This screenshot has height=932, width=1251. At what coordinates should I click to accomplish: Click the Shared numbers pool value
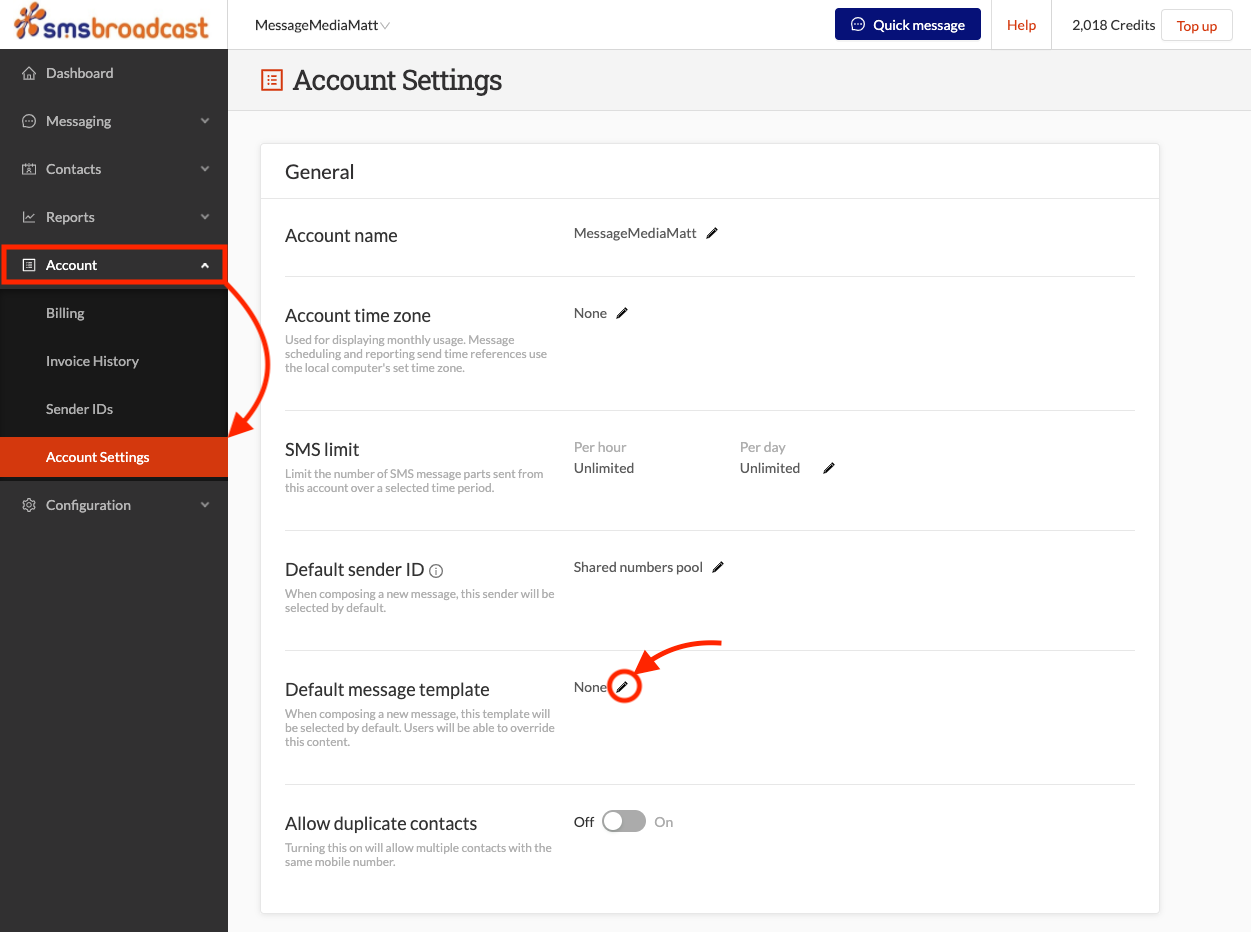(x=638, y=567)
